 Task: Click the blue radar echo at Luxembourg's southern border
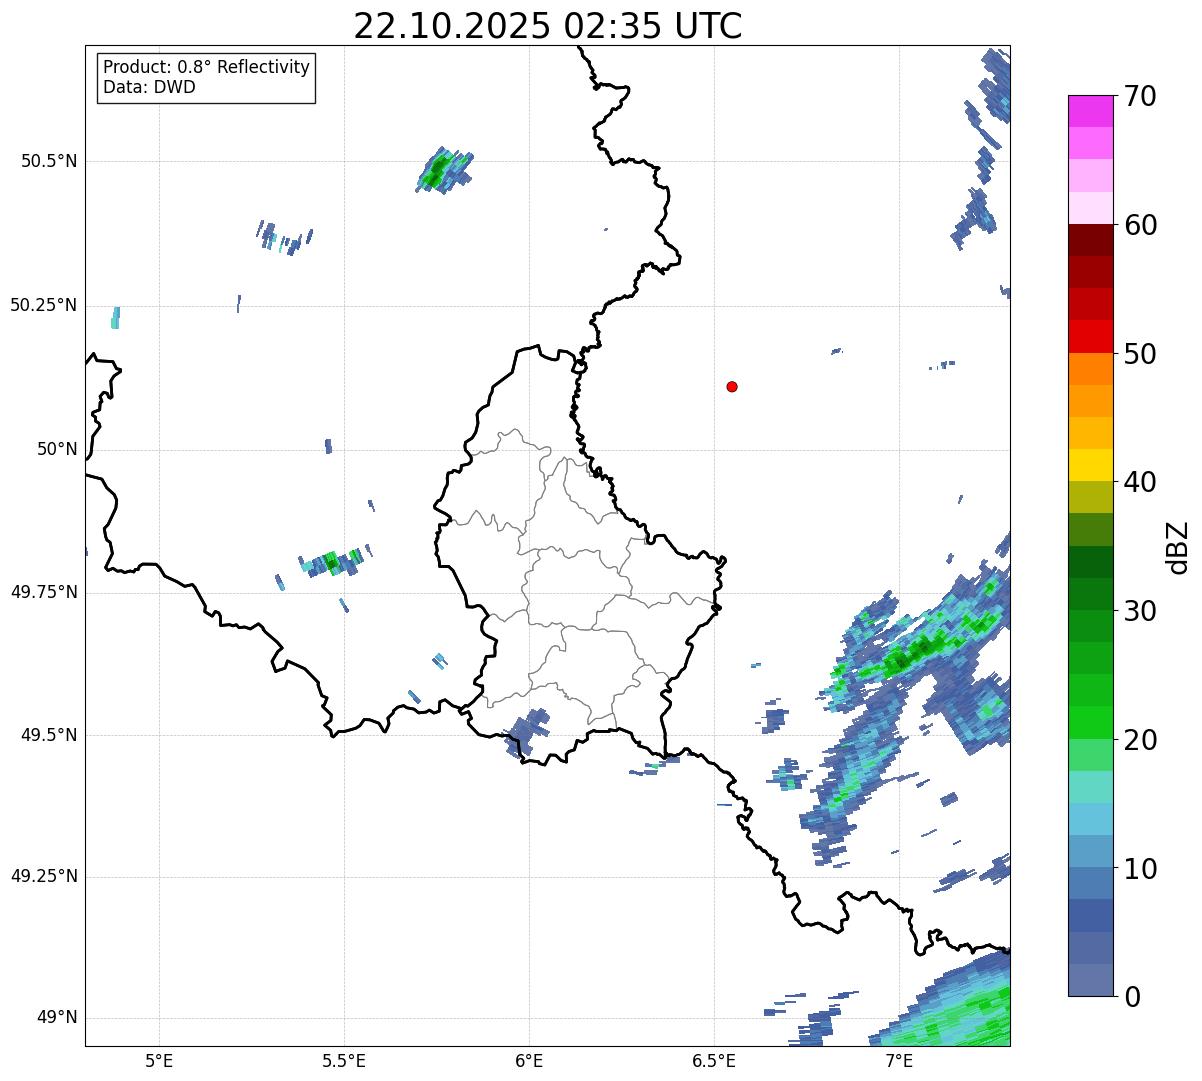click(x=527, y=733)
